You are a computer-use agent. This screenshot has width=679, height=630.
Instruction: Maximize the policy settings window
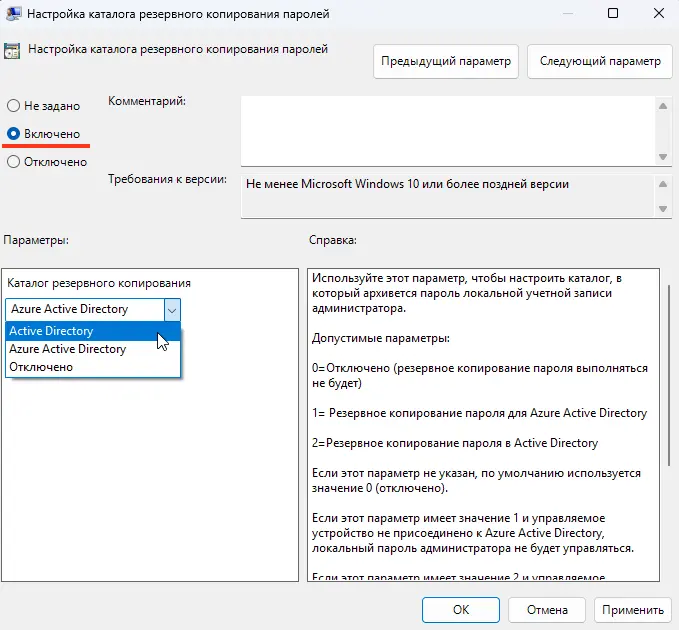(x=613, y=13)
